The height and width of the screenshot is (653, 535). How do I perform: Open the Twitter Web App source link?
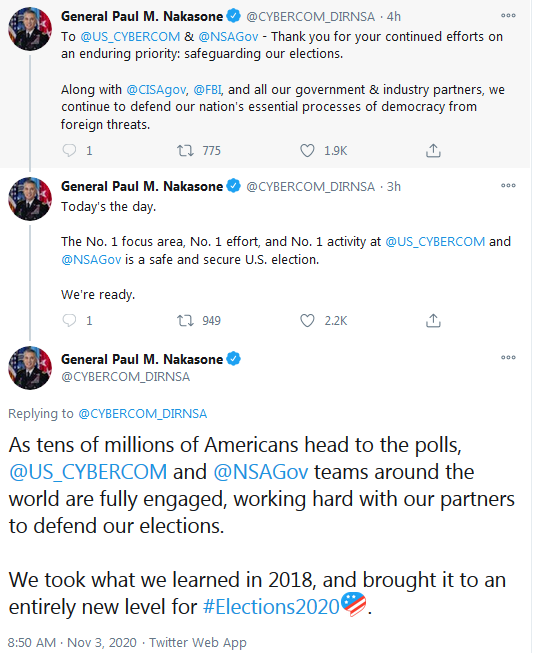point(198,643)
